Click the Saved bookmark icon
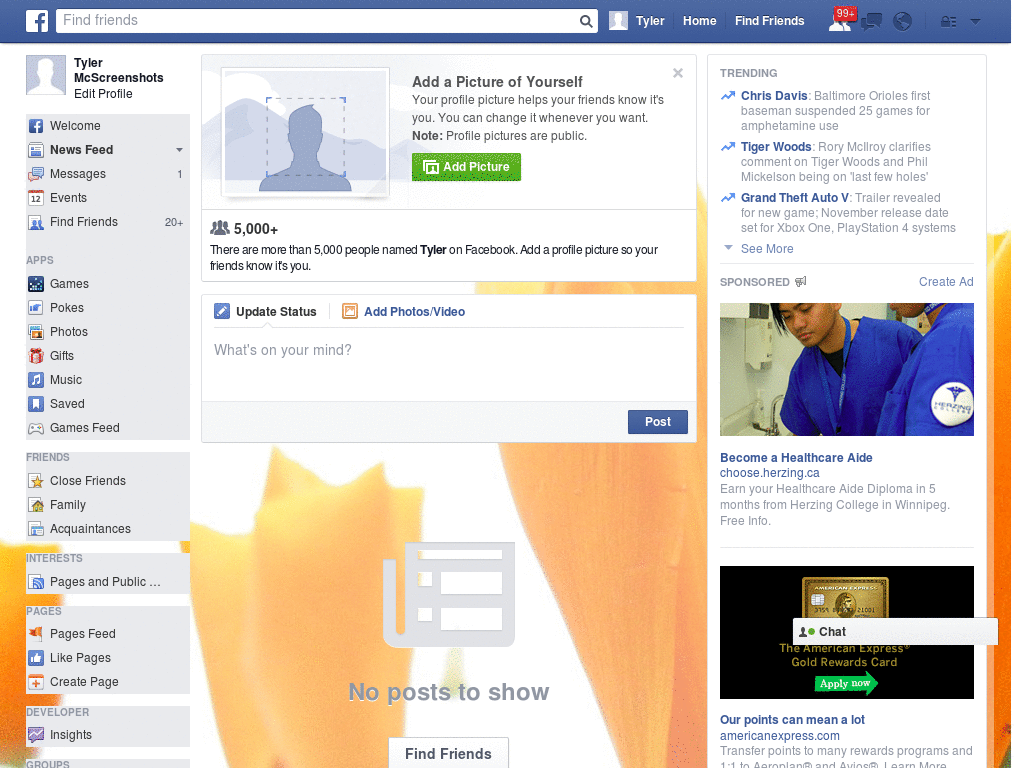1024x768 pixels. click(36, 404)
